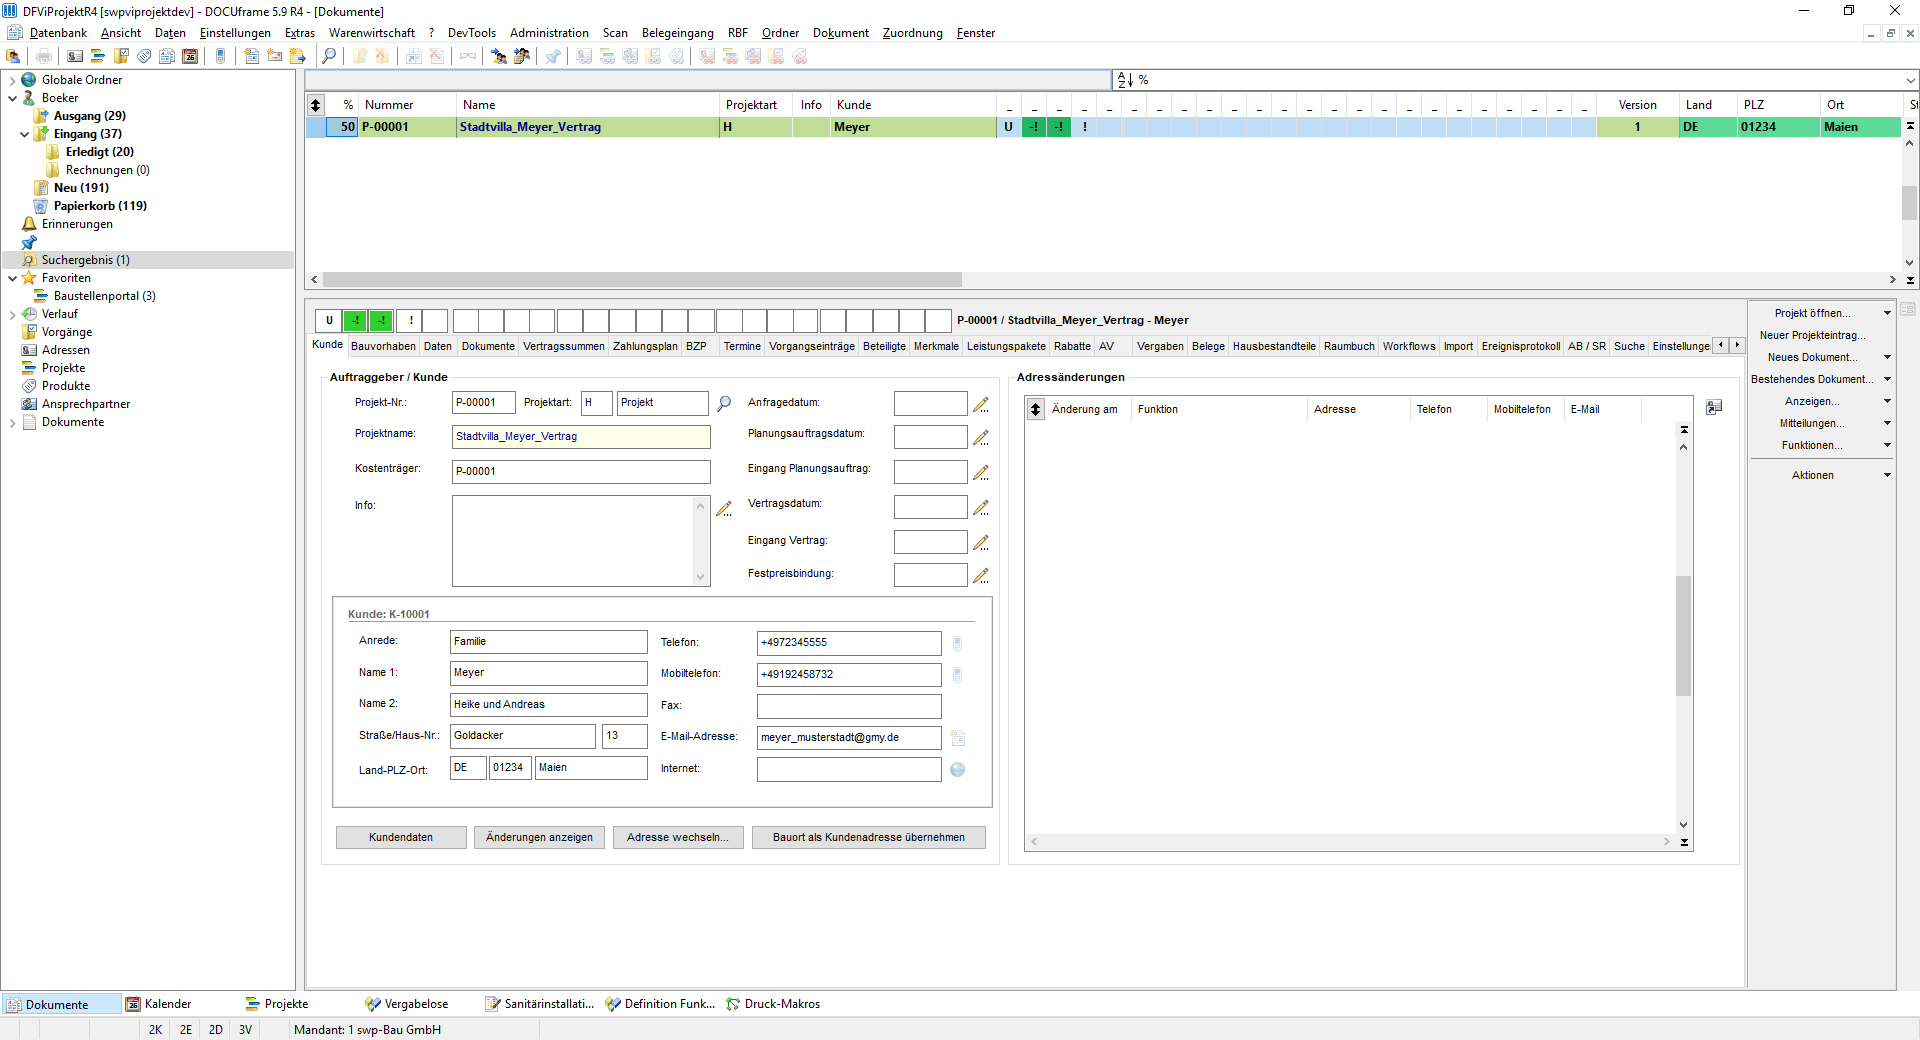Viewport: 1920px width, 1040px height.
Task: Expand the Verlauf tree node
Action: pyautogui.click(x=12, y=314)
